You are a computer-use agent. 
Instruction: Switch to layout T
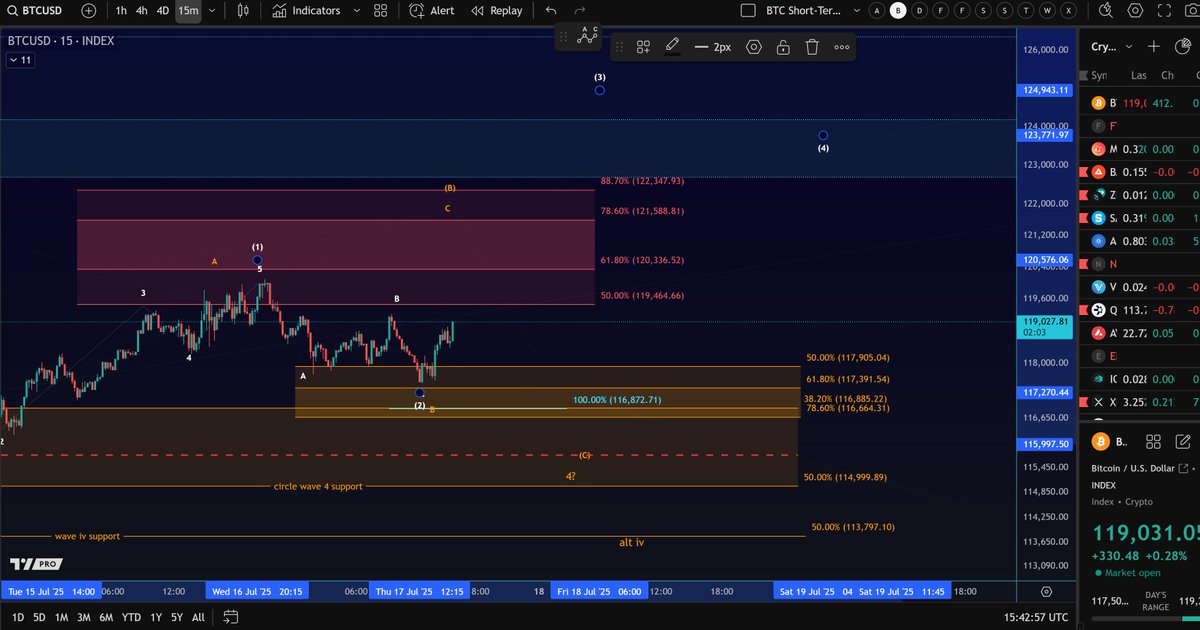click(1026, 10)
